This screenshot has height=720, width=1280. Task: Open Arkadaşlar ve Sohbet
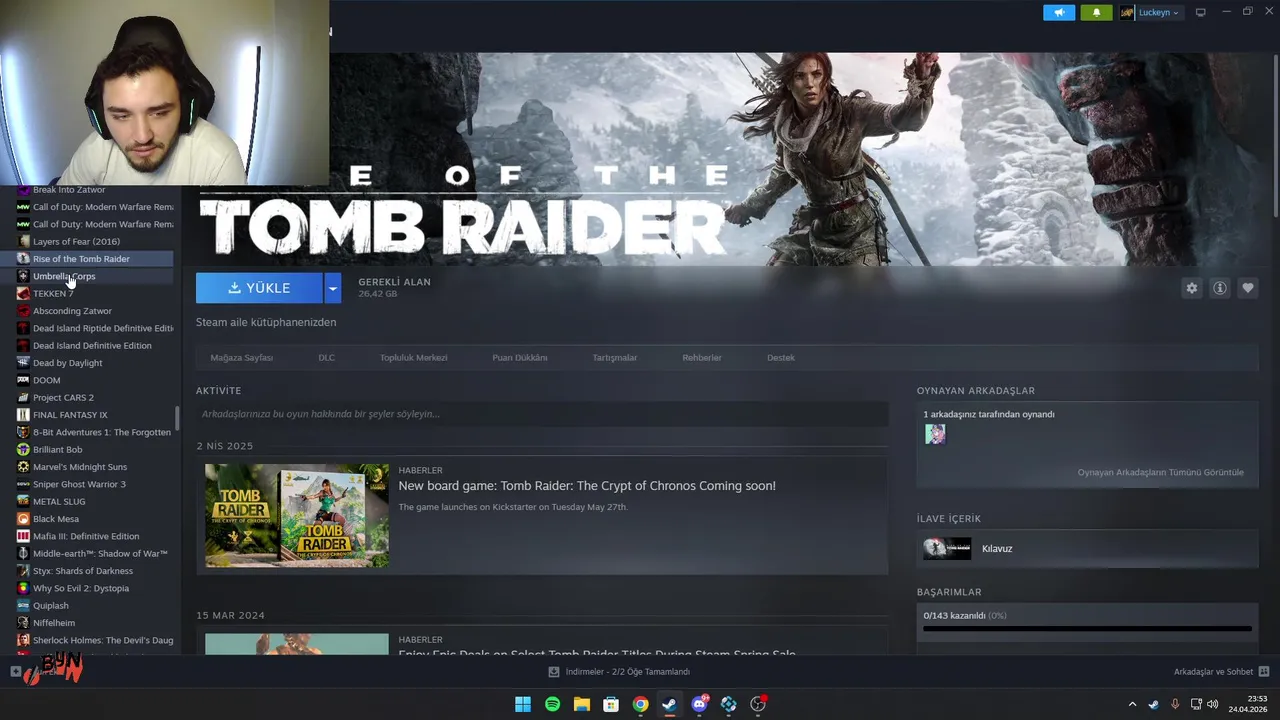point(1222,672)
